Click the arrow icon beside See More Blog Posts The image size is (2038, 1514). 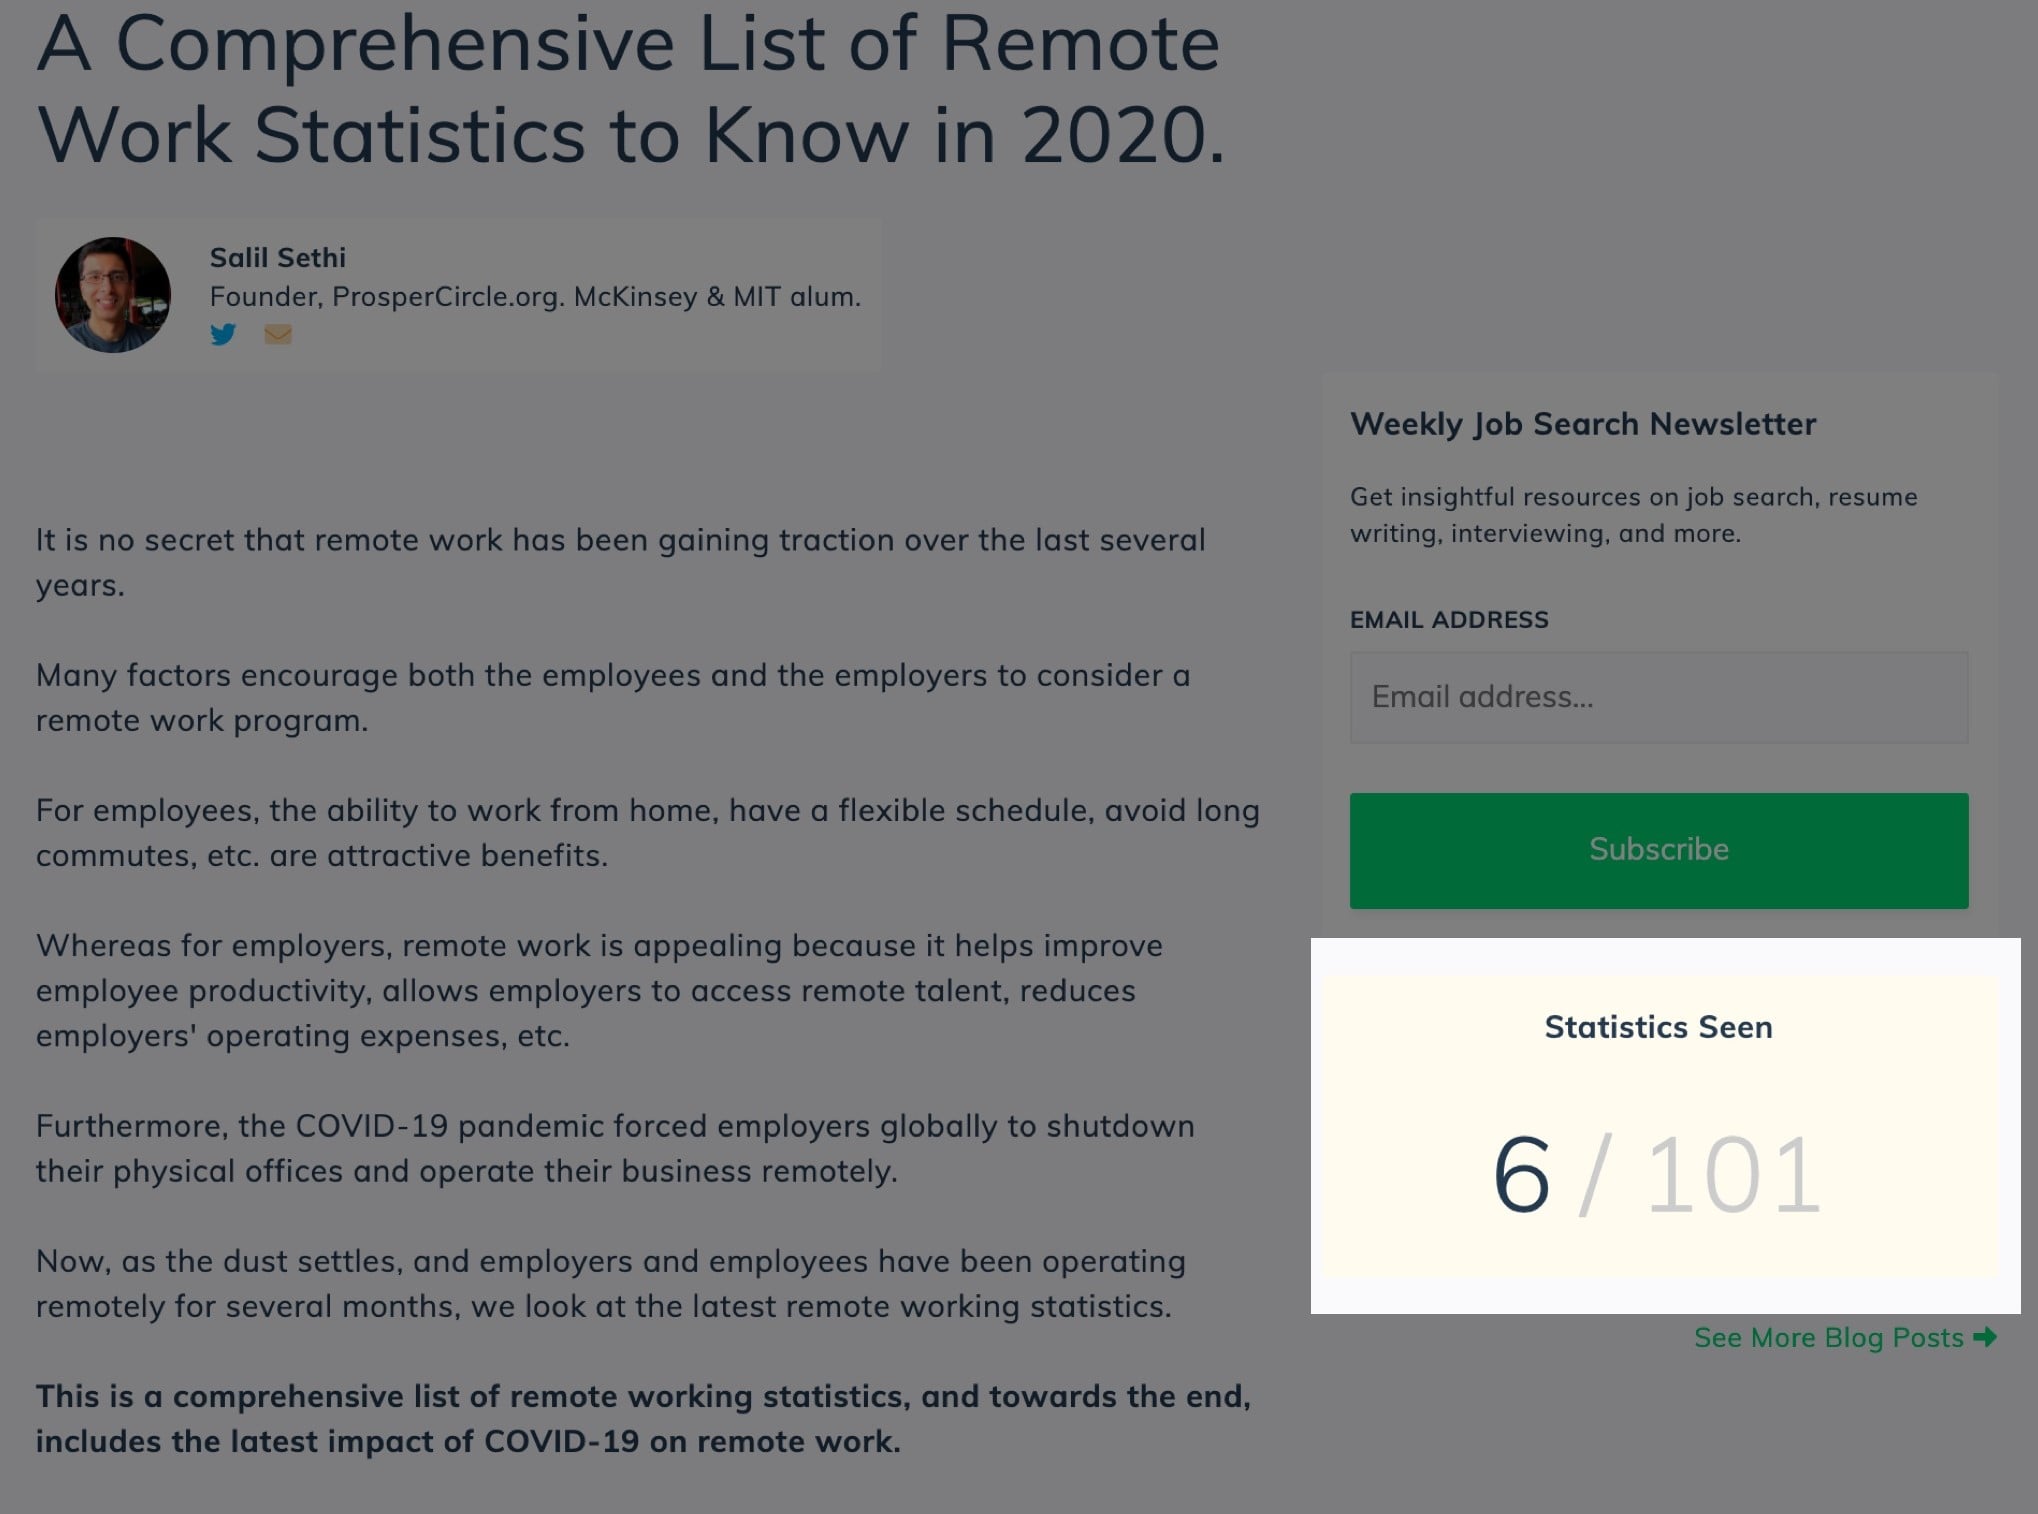[x=1985, y=1337]
